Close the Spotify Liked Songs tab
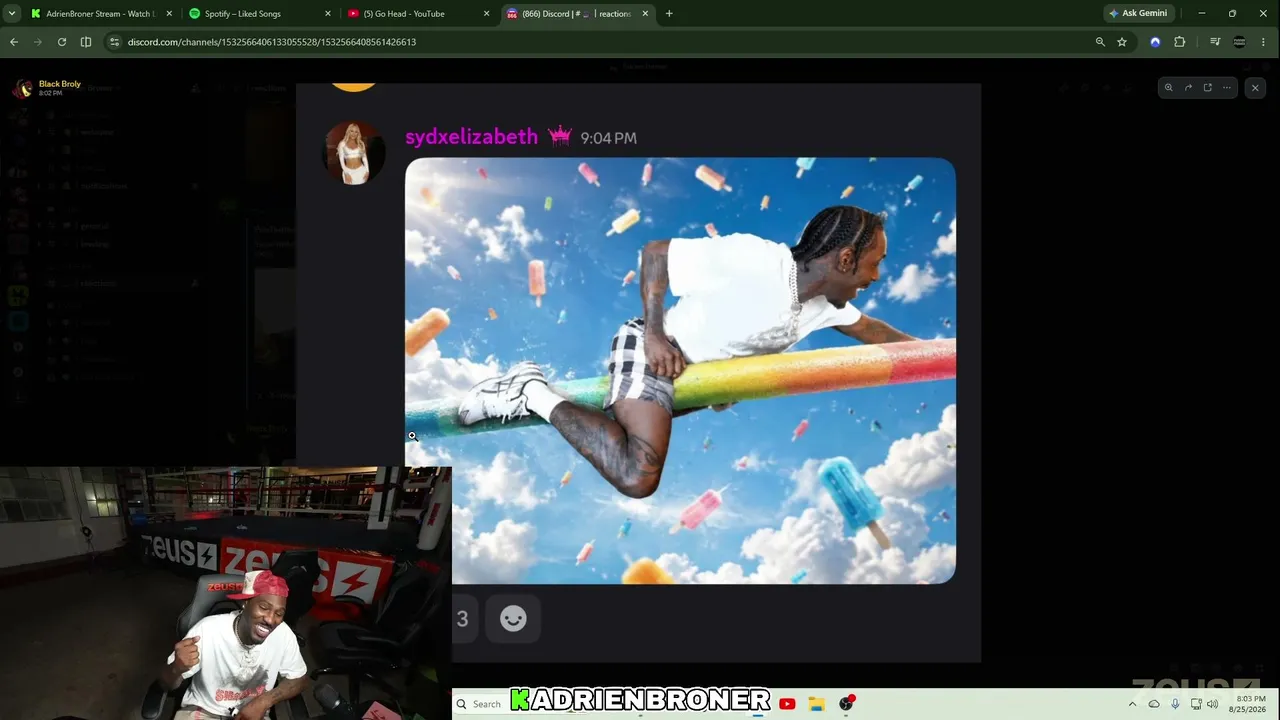Viewport: 1280px width, 720px height. (327, 14)
